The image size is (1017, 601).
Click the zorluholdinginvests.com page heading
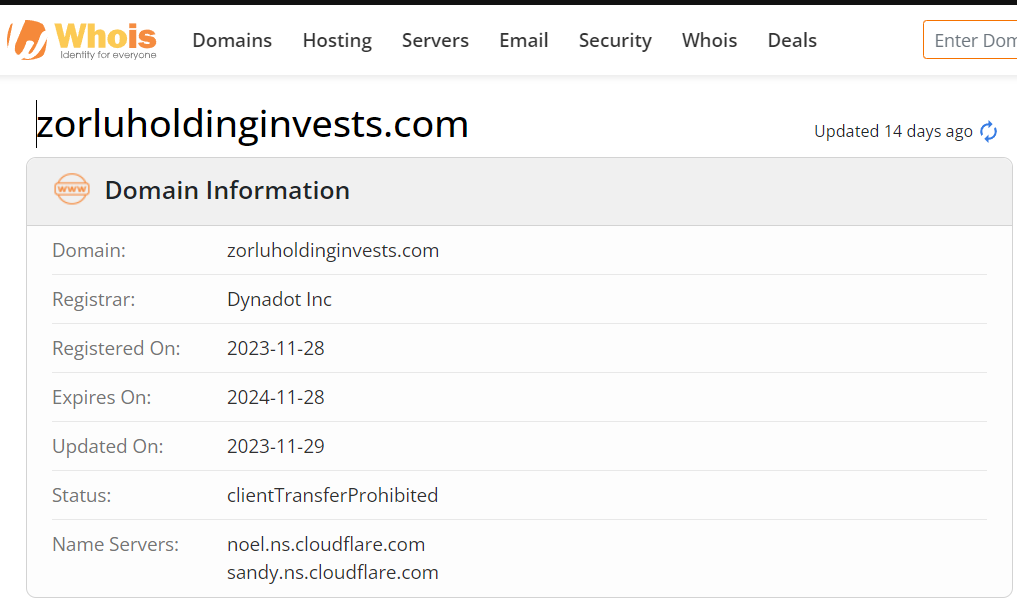252,124
